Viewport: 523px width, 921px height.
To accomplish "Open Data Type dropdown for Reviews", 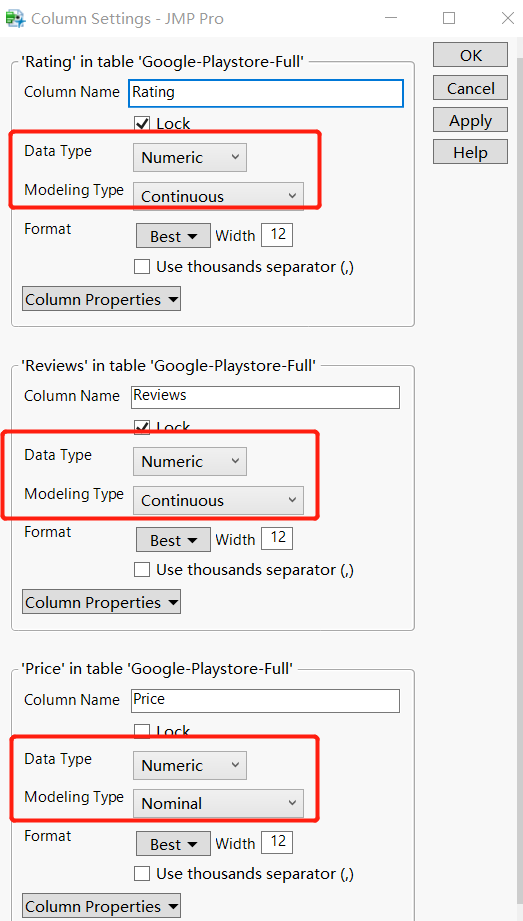I will point(190,462).
